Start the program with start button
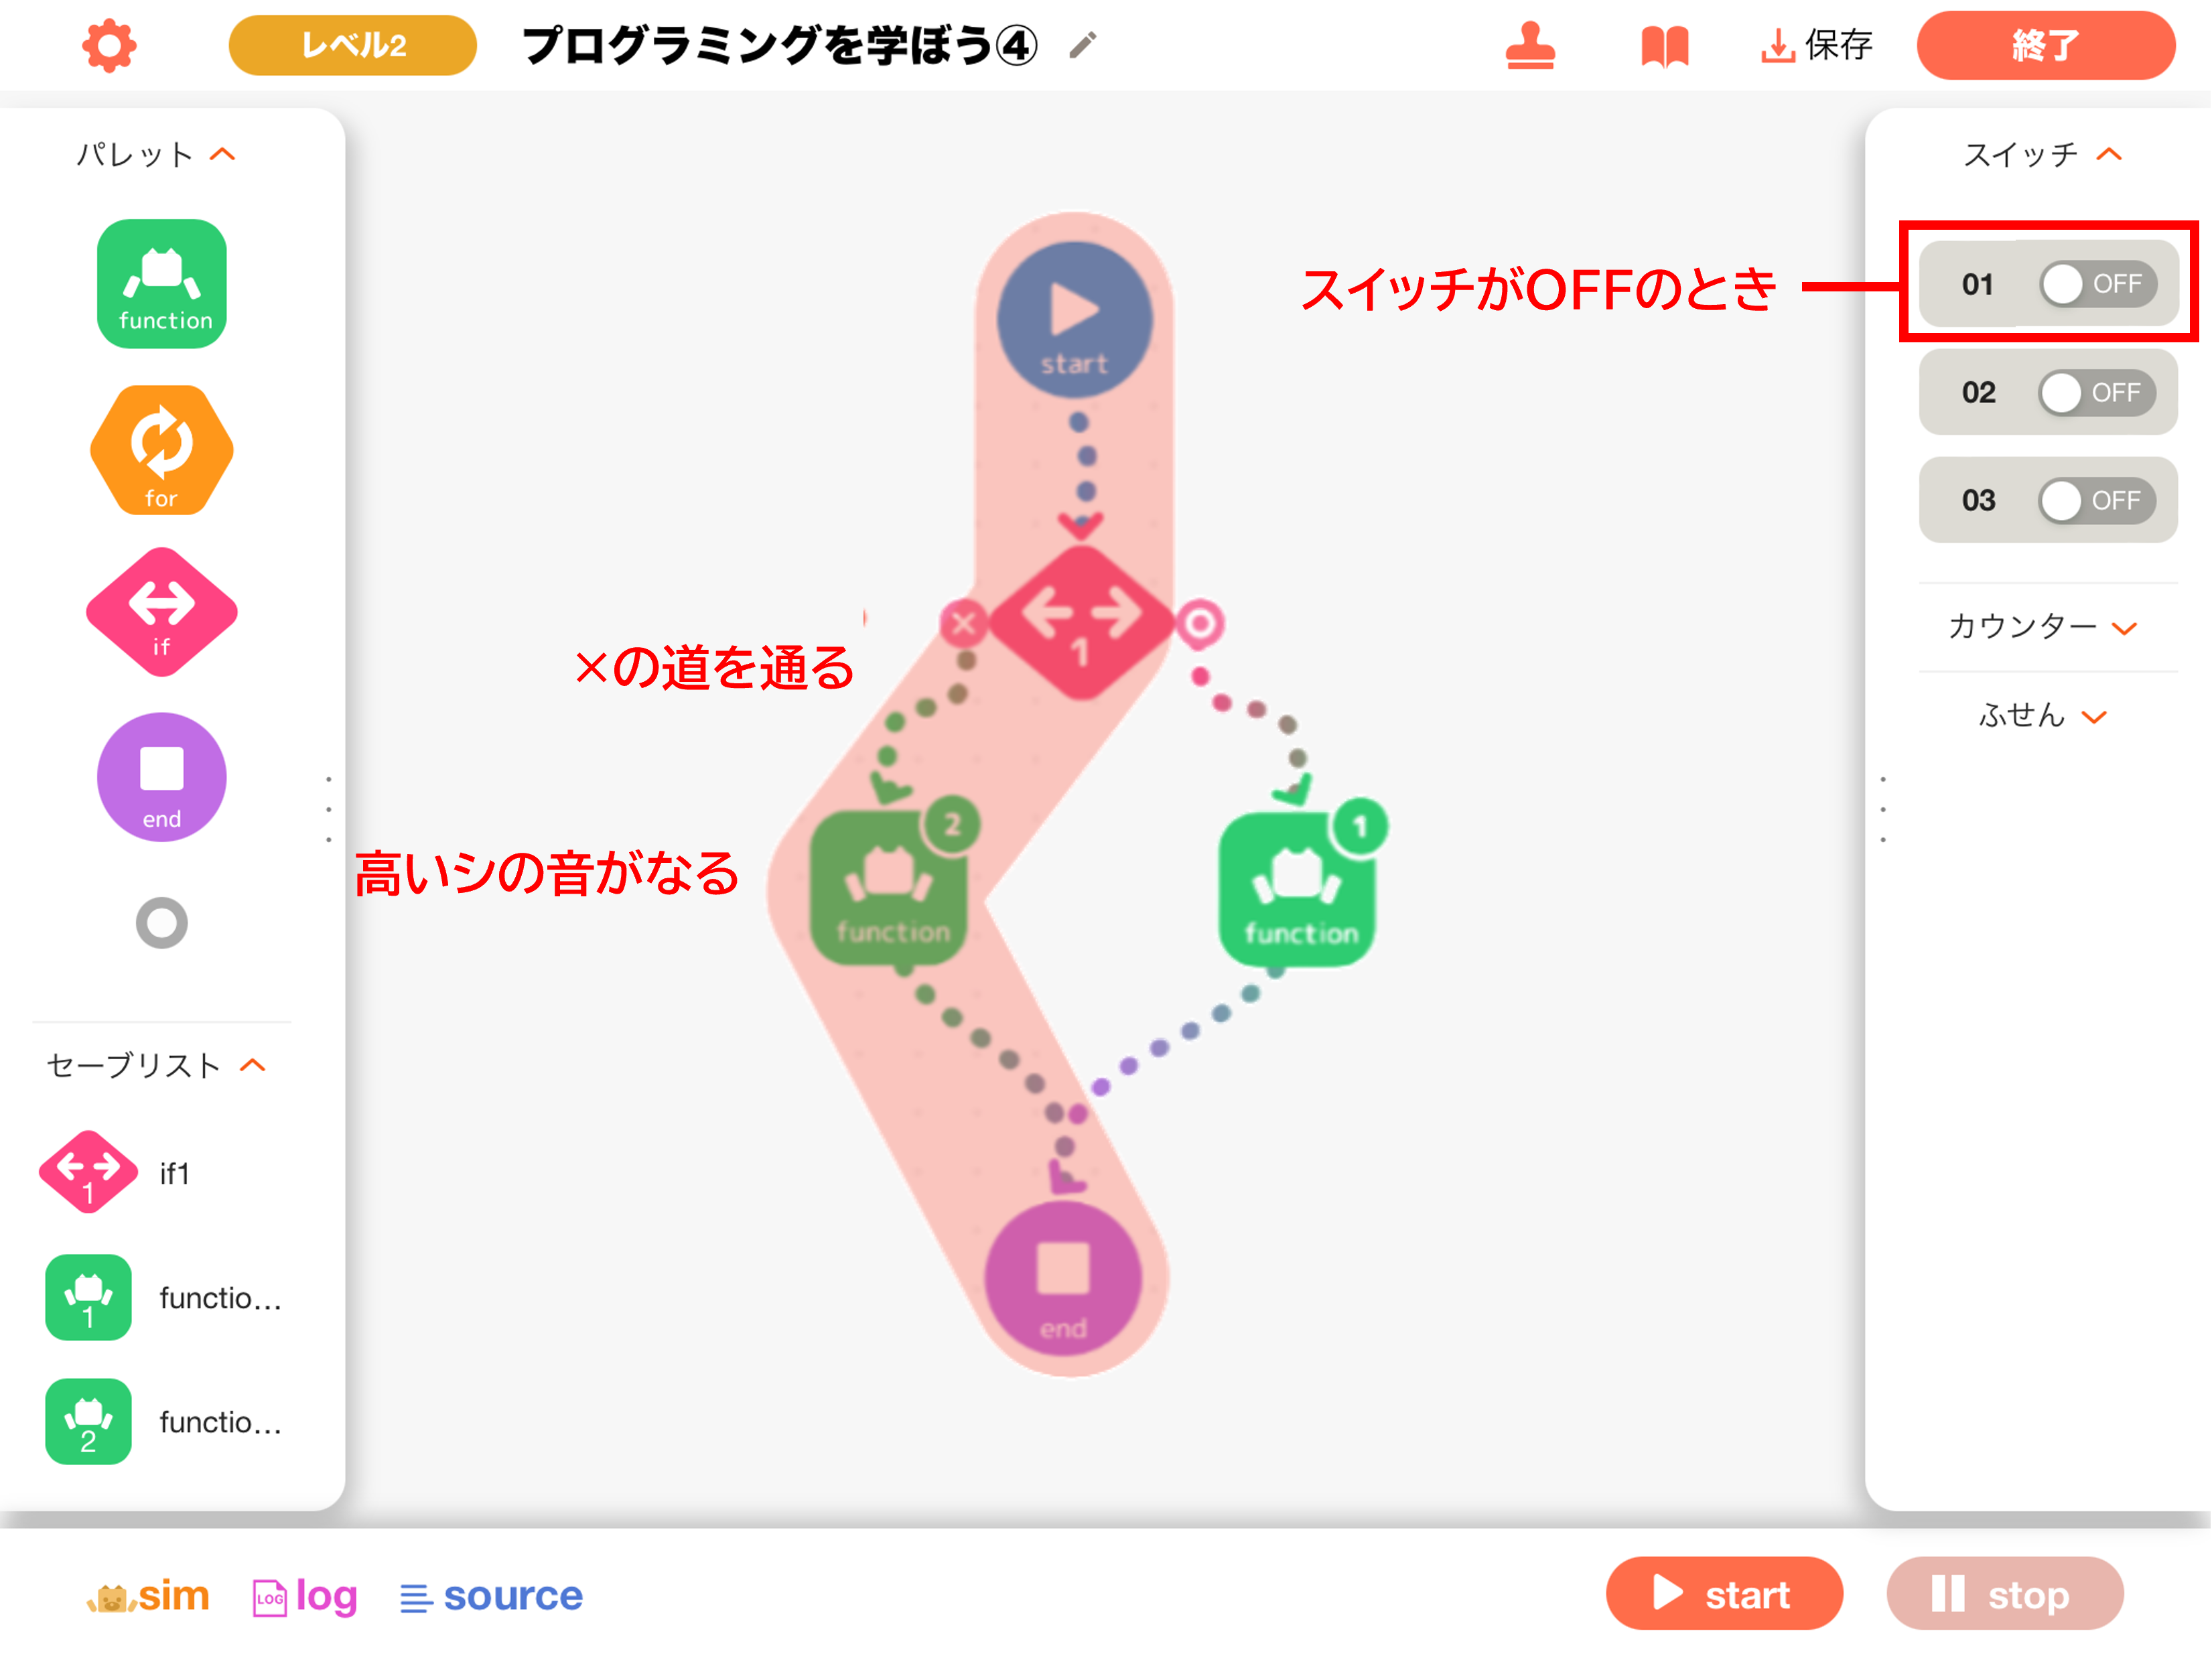This screenshot has width=2212, height=1658. (1724, 1593)
